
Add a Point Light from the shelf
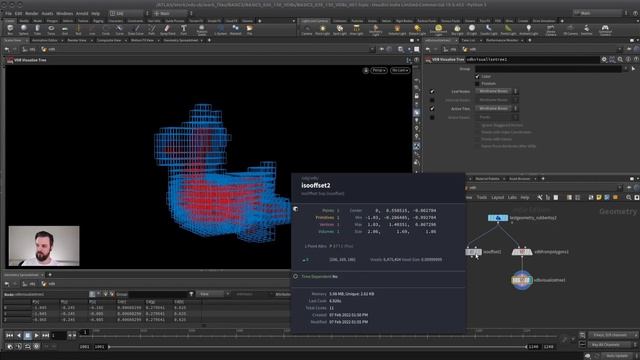pyautogui.click(x=322, y=29)
